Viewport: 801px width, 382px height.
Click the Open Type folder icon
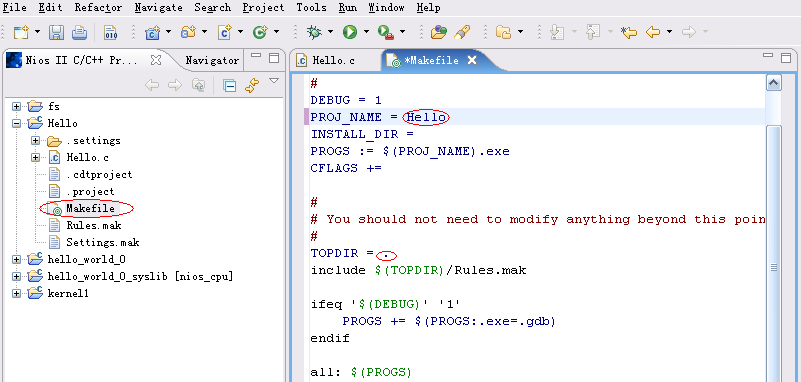click(x=439, y=32)
